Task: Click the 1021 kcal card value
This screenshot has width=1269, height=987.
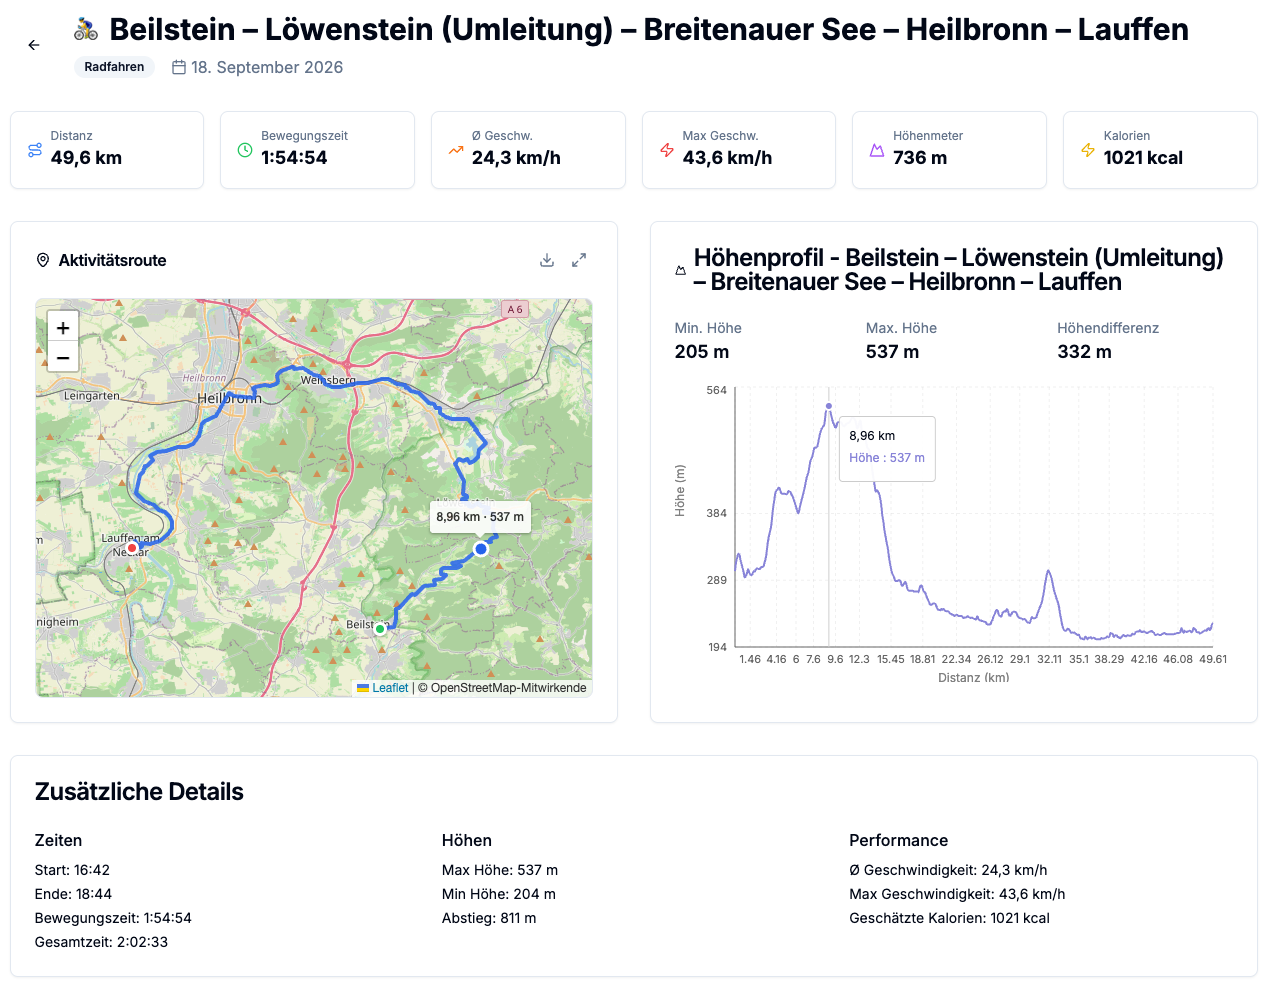Action: (1143, 158)
